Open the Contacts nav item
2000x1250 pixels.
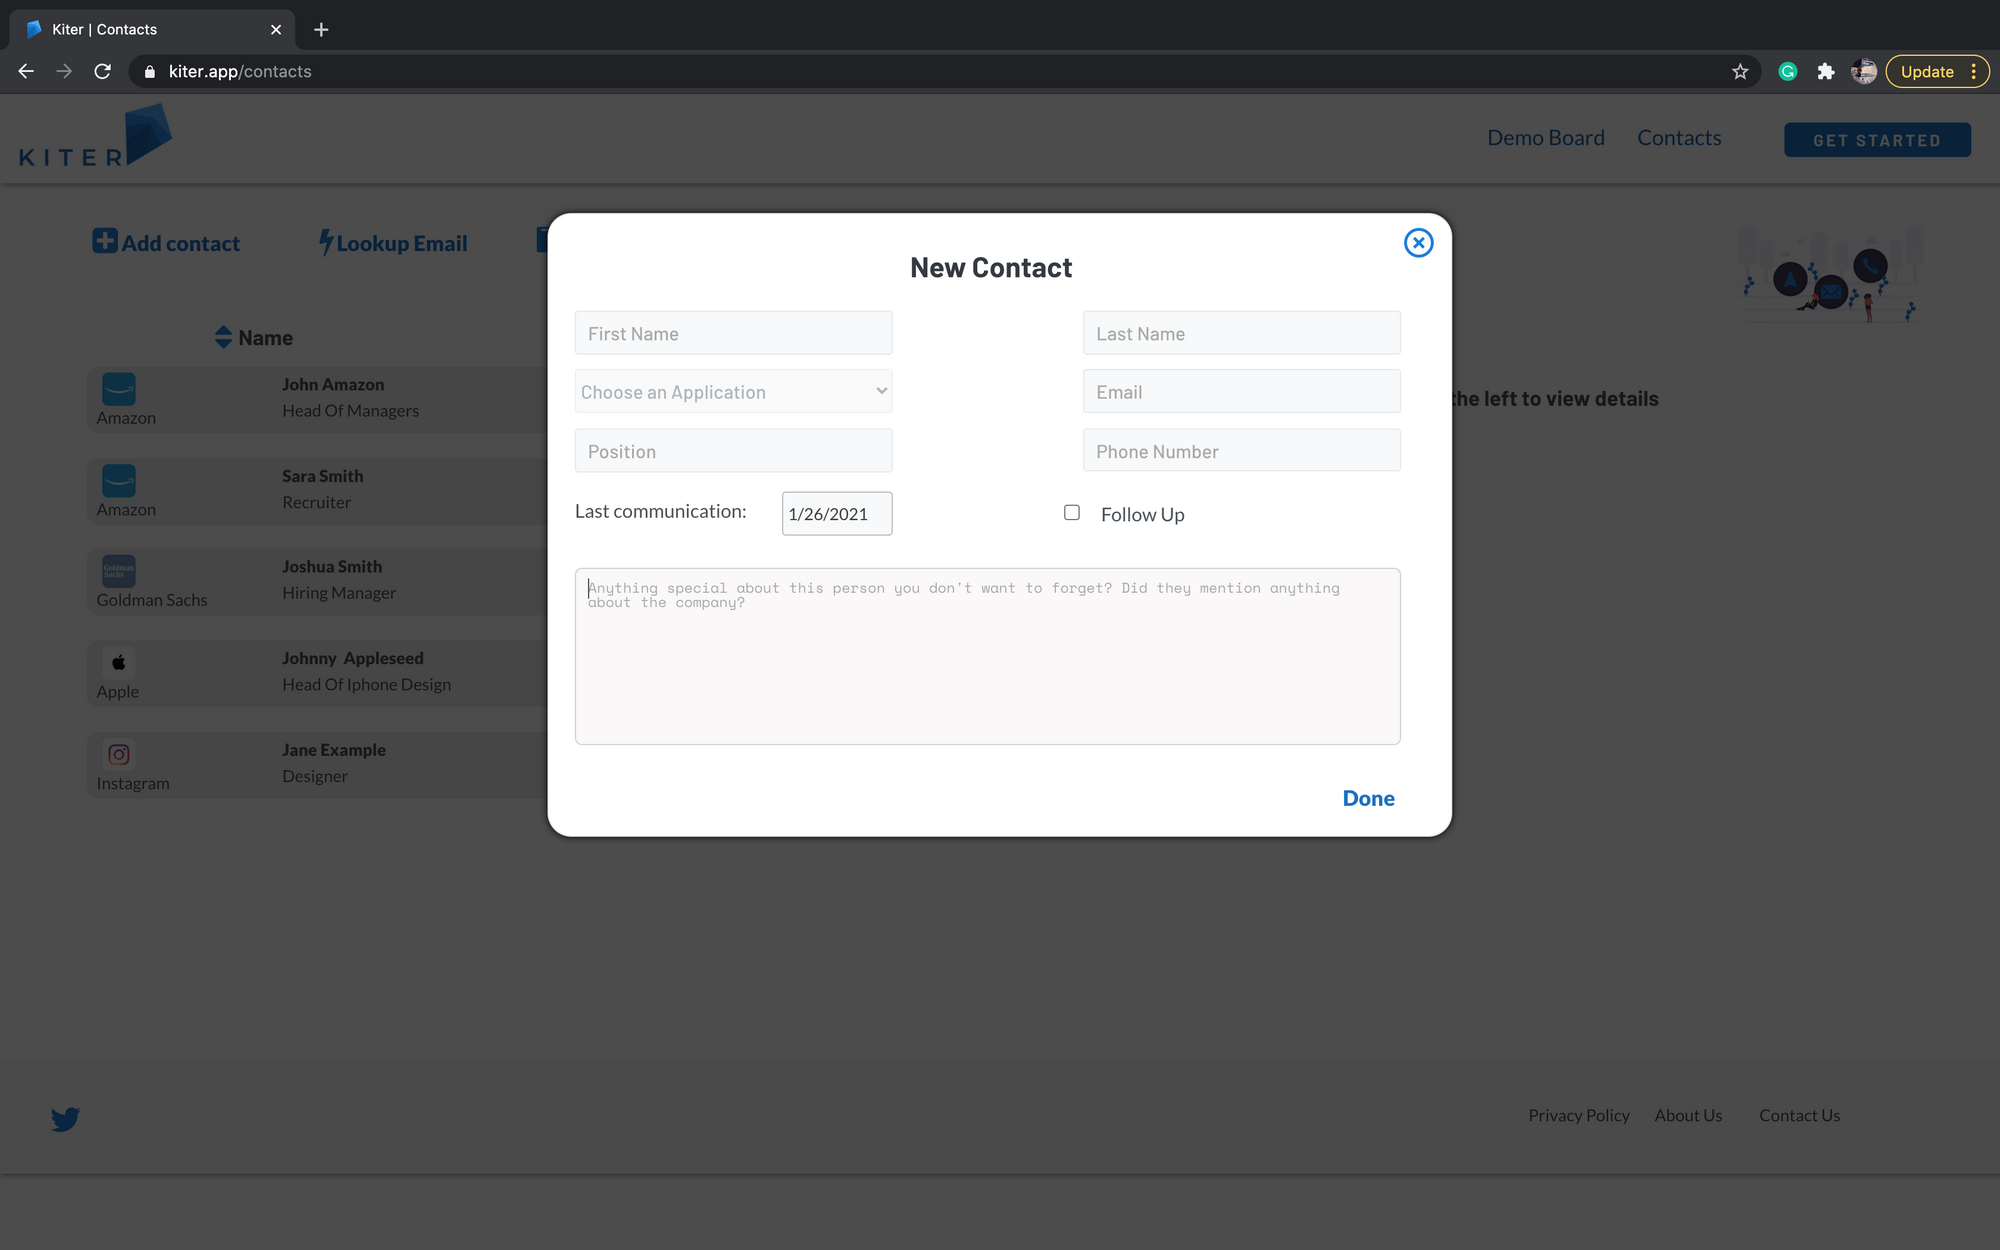point(1679,138)
